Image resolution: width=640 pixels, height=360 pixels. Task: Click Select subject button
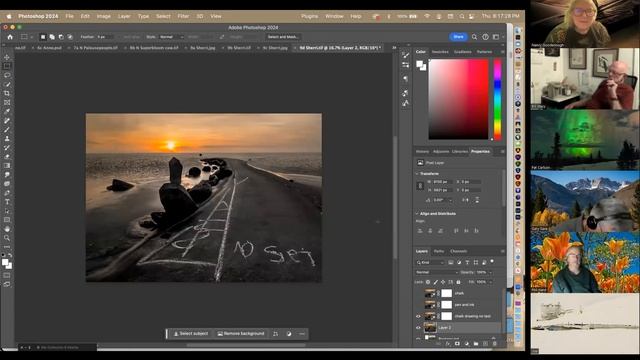pos(191,334)
